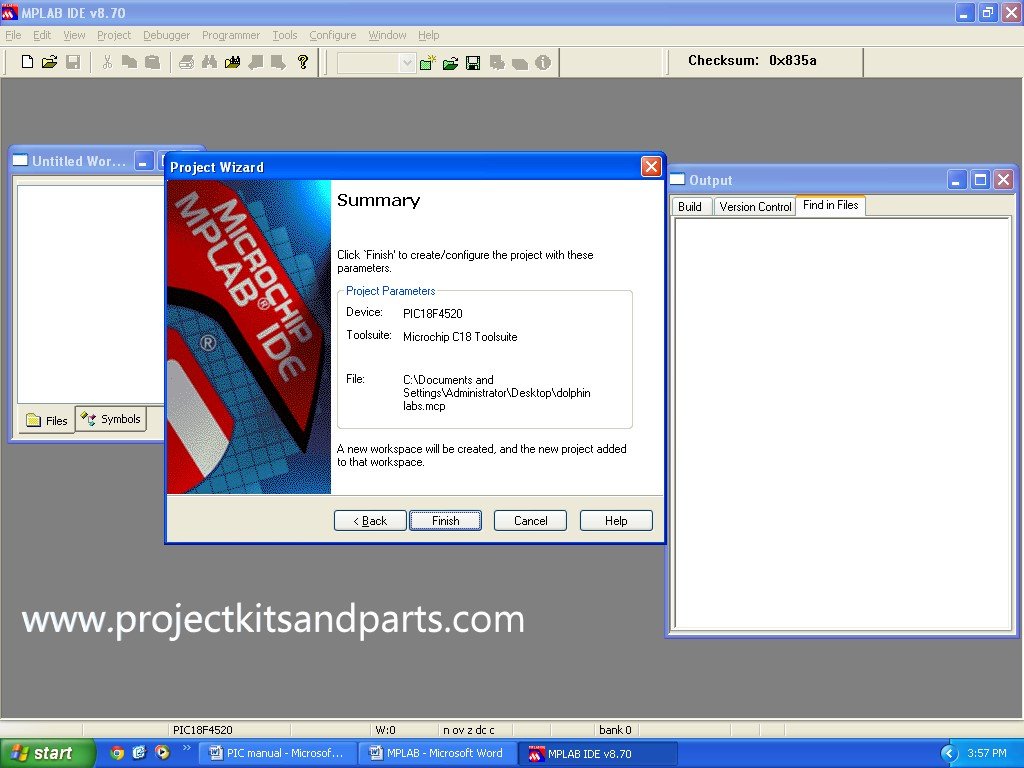Screen dimensions: 1024x768
Task: Open the Debugger menu
Action: [166, 35]
